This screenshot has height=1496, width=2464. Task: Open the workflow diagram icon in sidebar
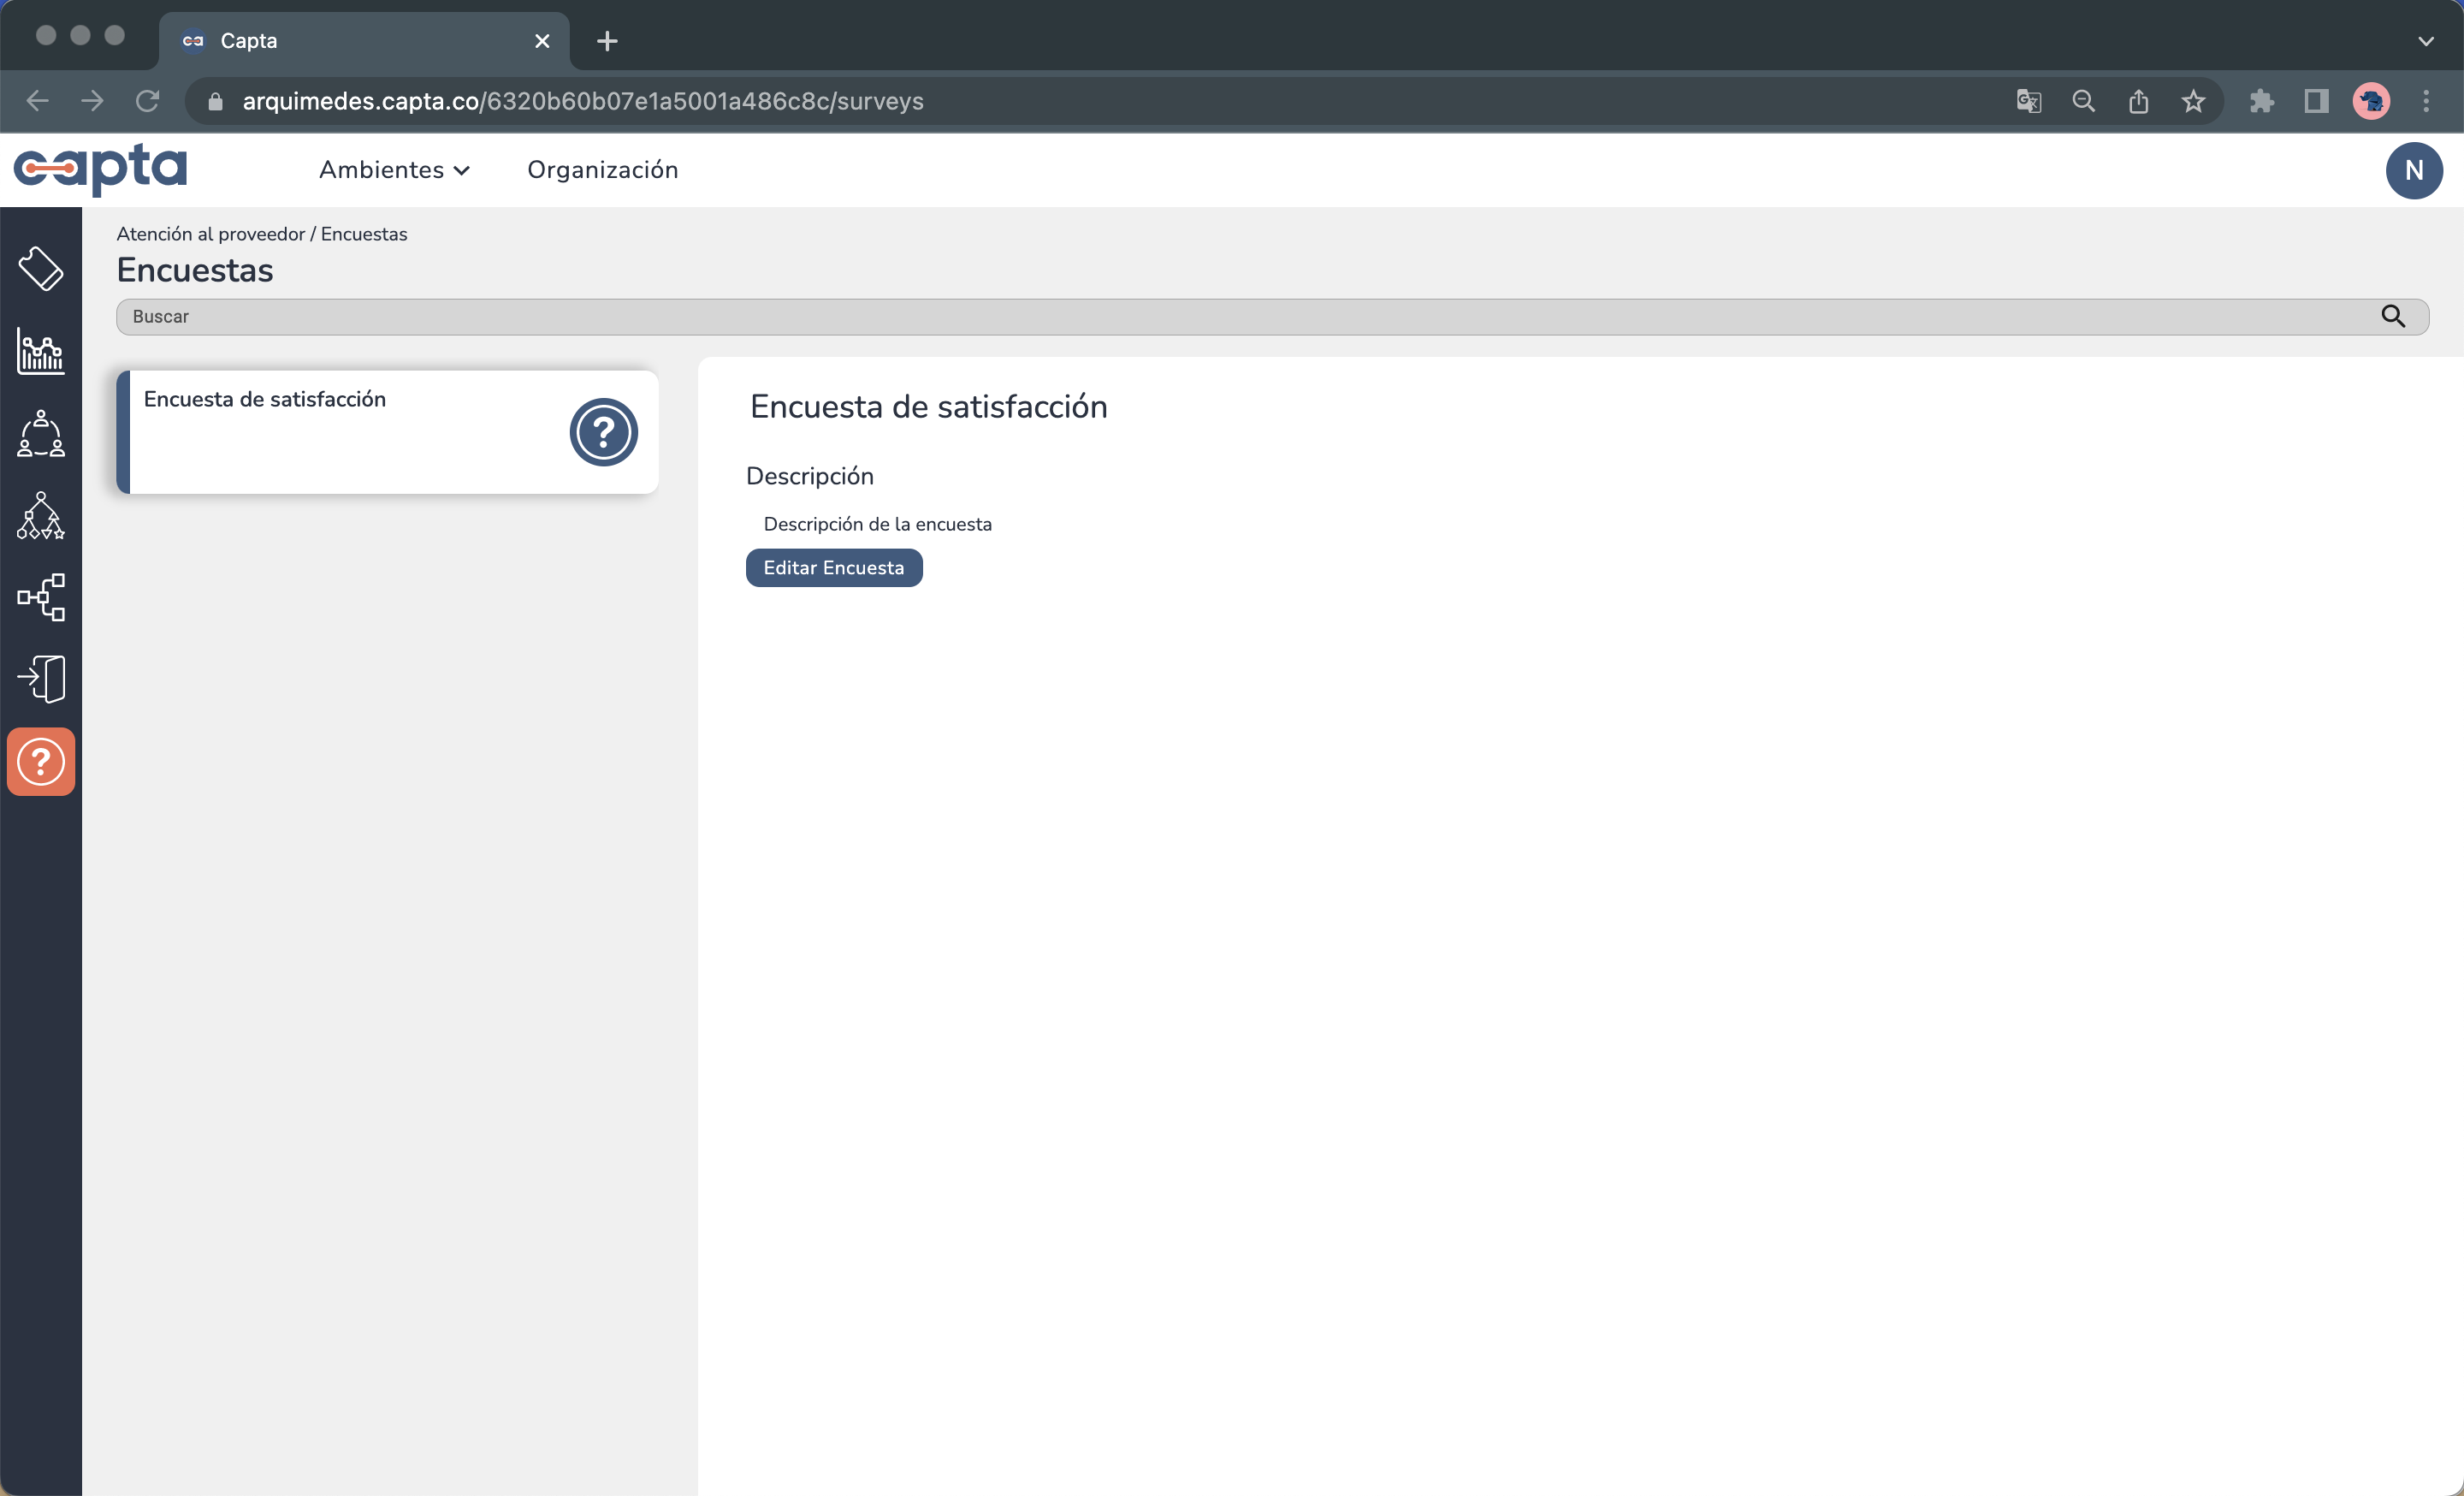click(x=41, y=597)
